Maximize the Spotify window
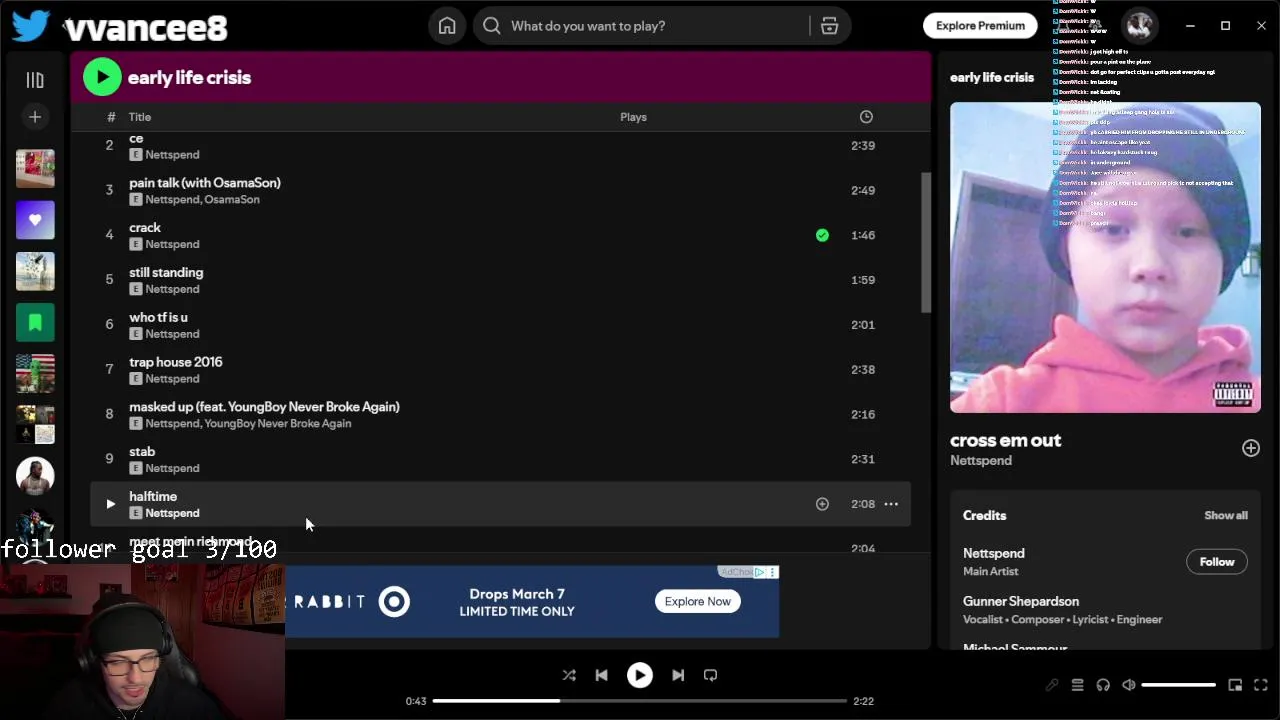Viewport: 1280px width, 720px height. point(1225,26)
